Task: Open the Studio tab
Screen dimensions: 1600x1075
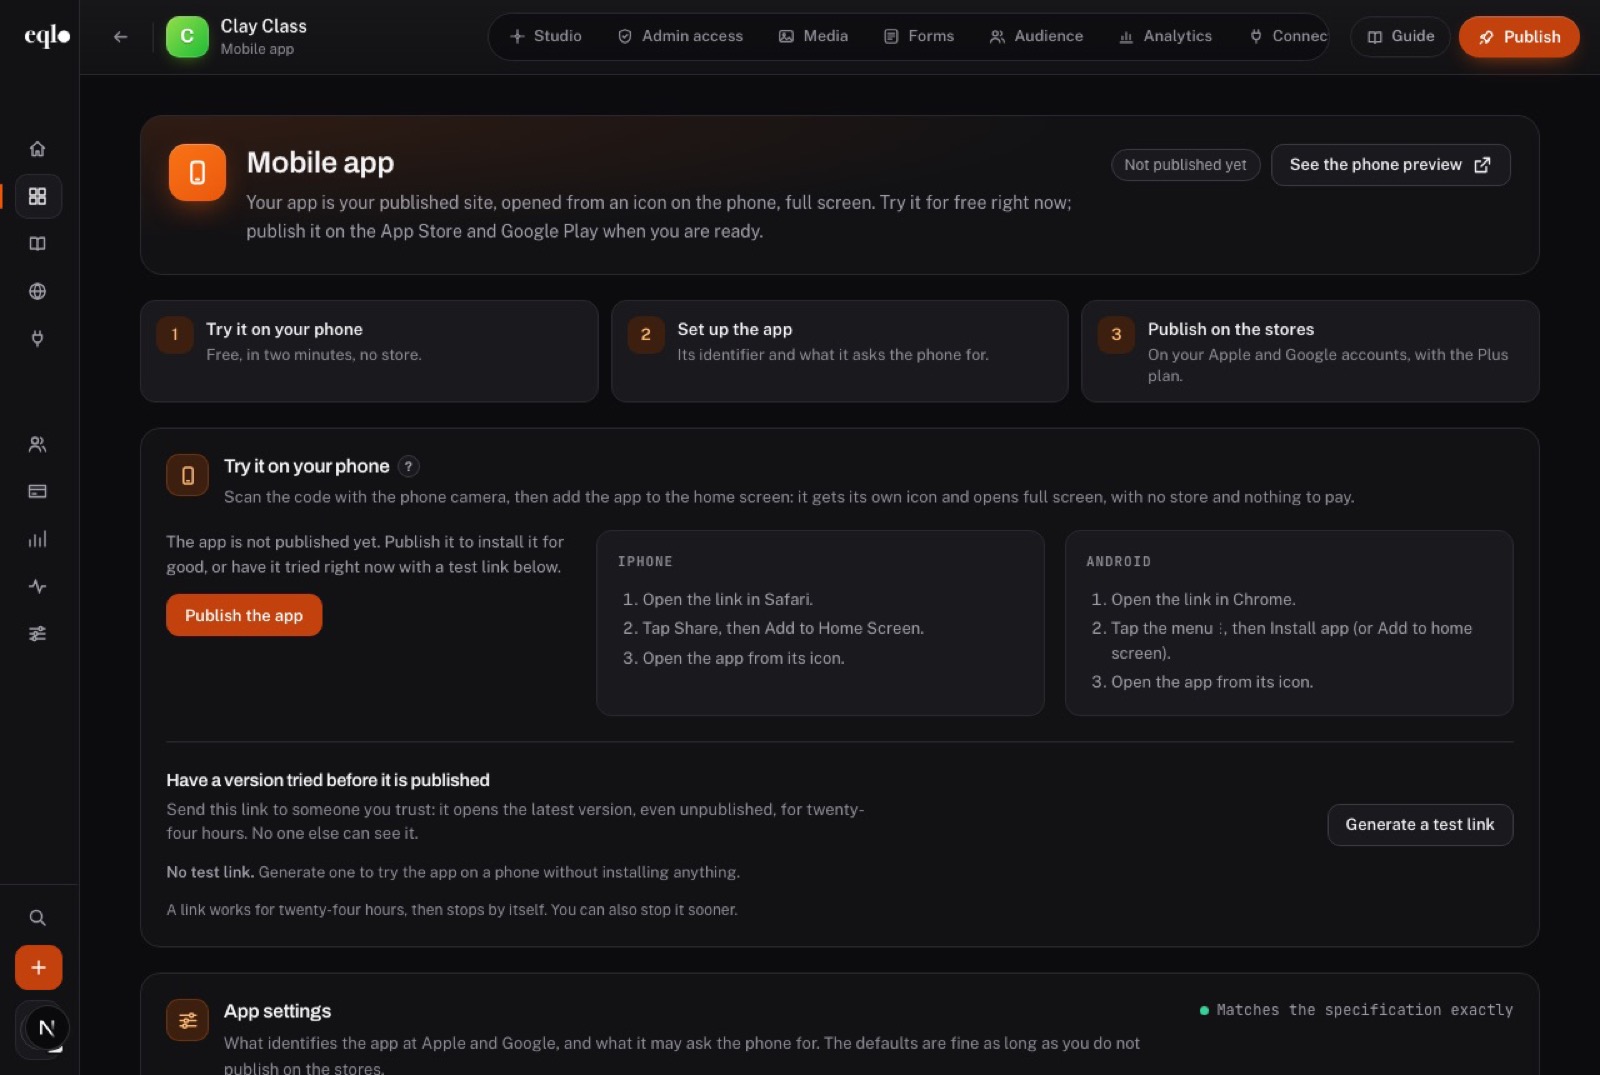Action: click(546, 36)
